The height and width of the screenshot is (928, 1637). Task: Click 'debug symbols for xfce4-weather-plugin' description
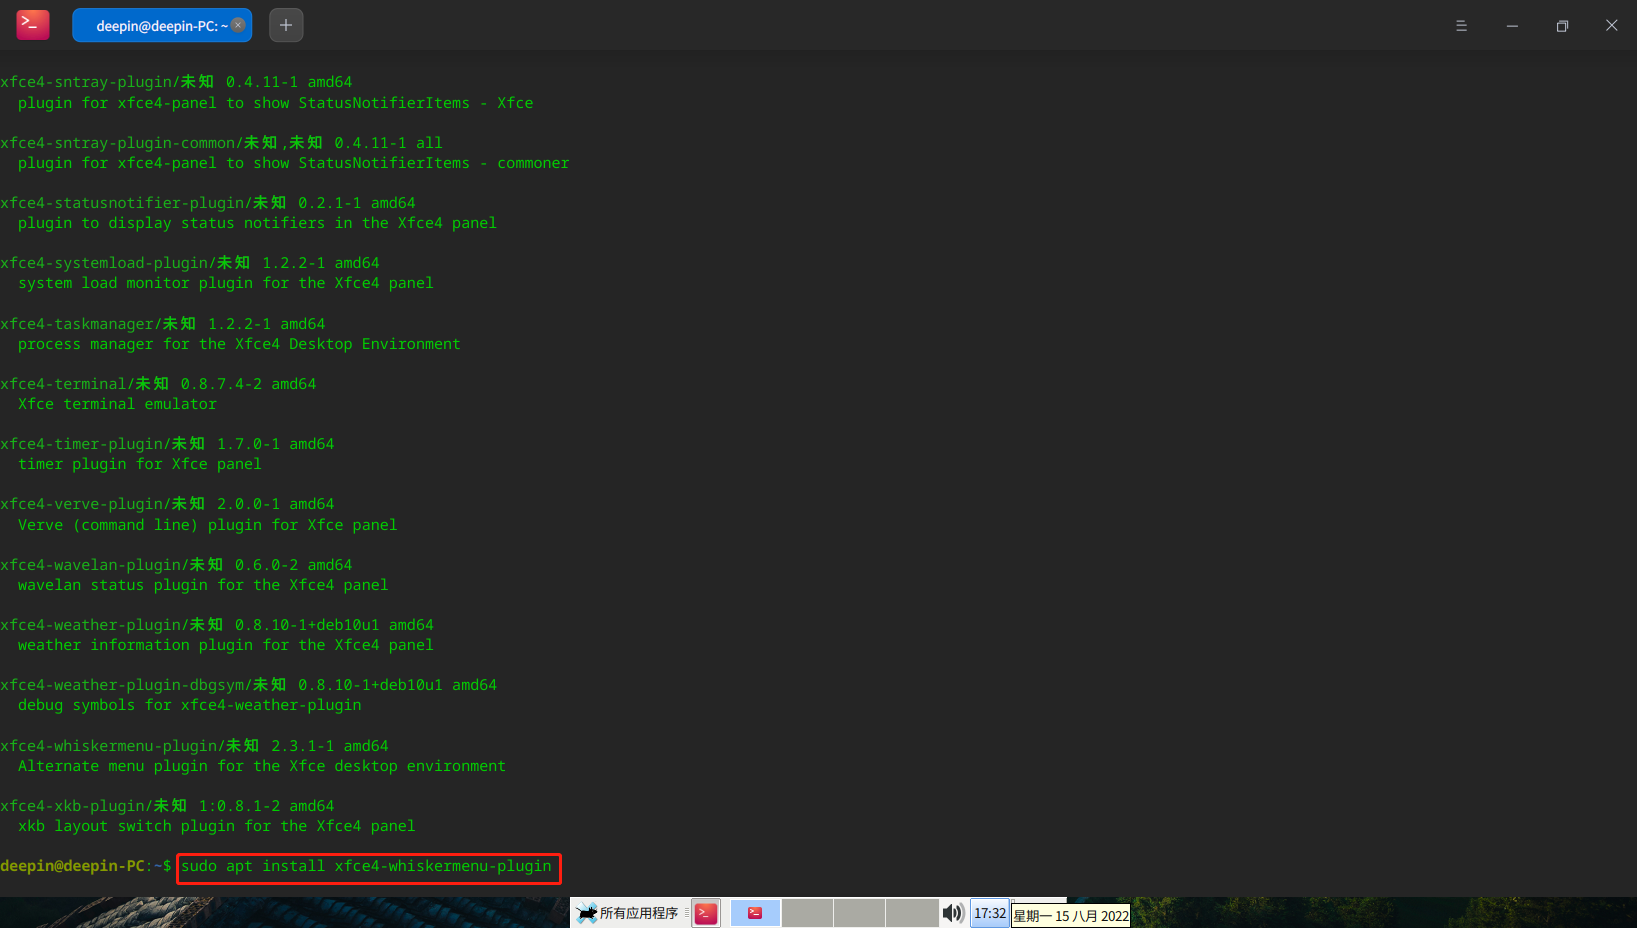pos(190,705)
